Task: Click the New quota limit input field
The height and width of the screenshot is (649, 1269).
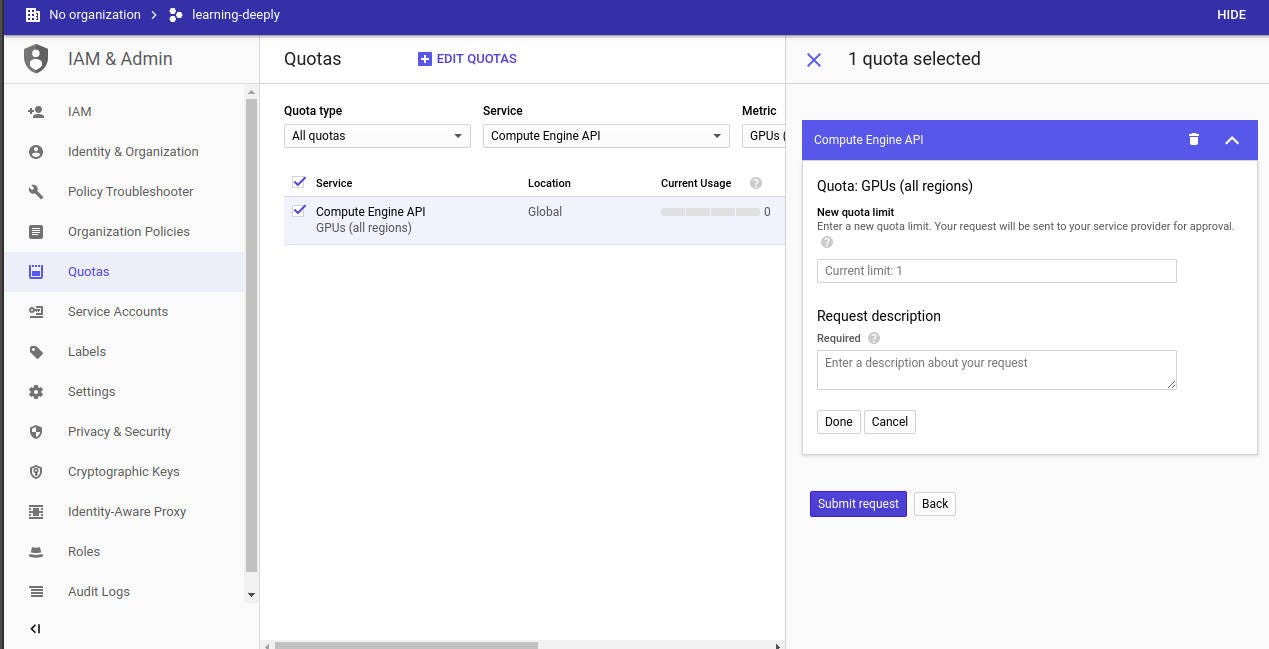Action: pos(996,271)
